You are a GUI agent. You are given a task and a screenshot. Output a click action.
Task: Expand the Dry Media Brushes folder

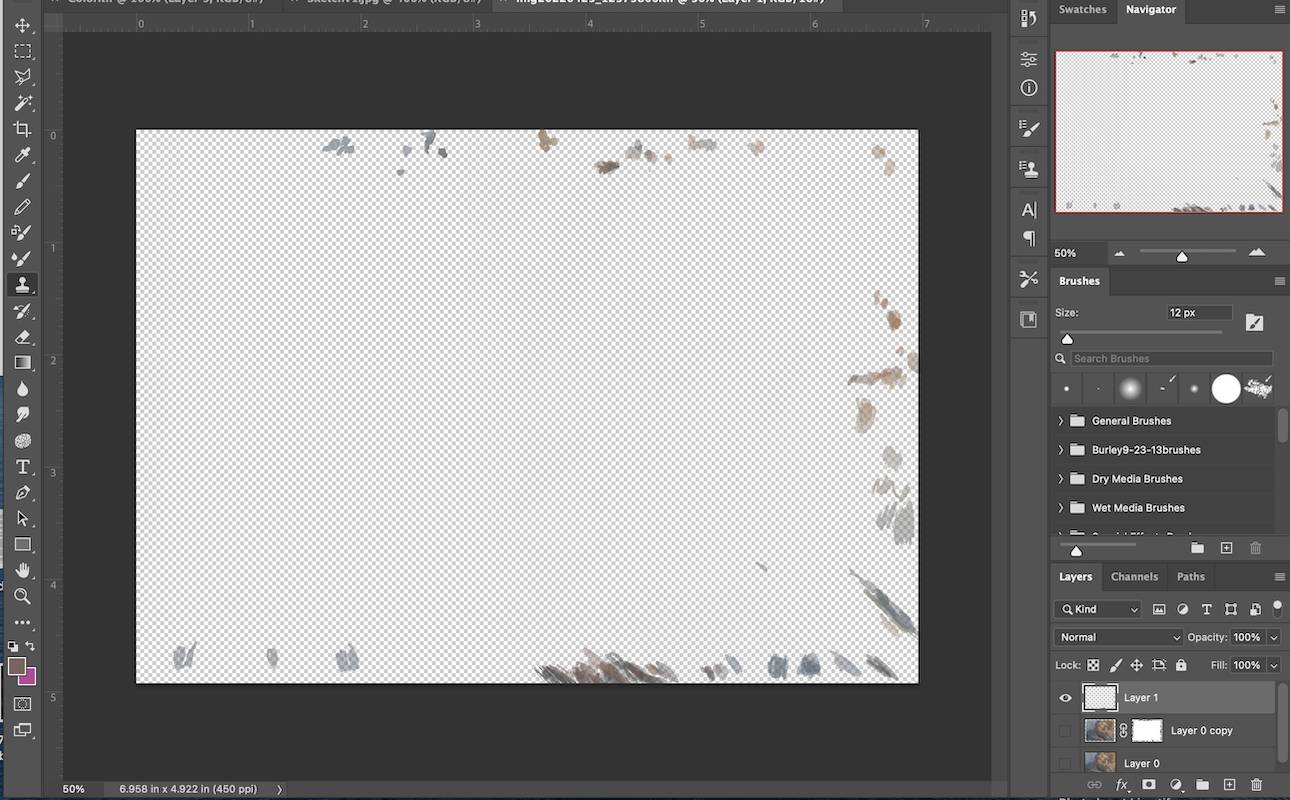(x=1061, y=479)
